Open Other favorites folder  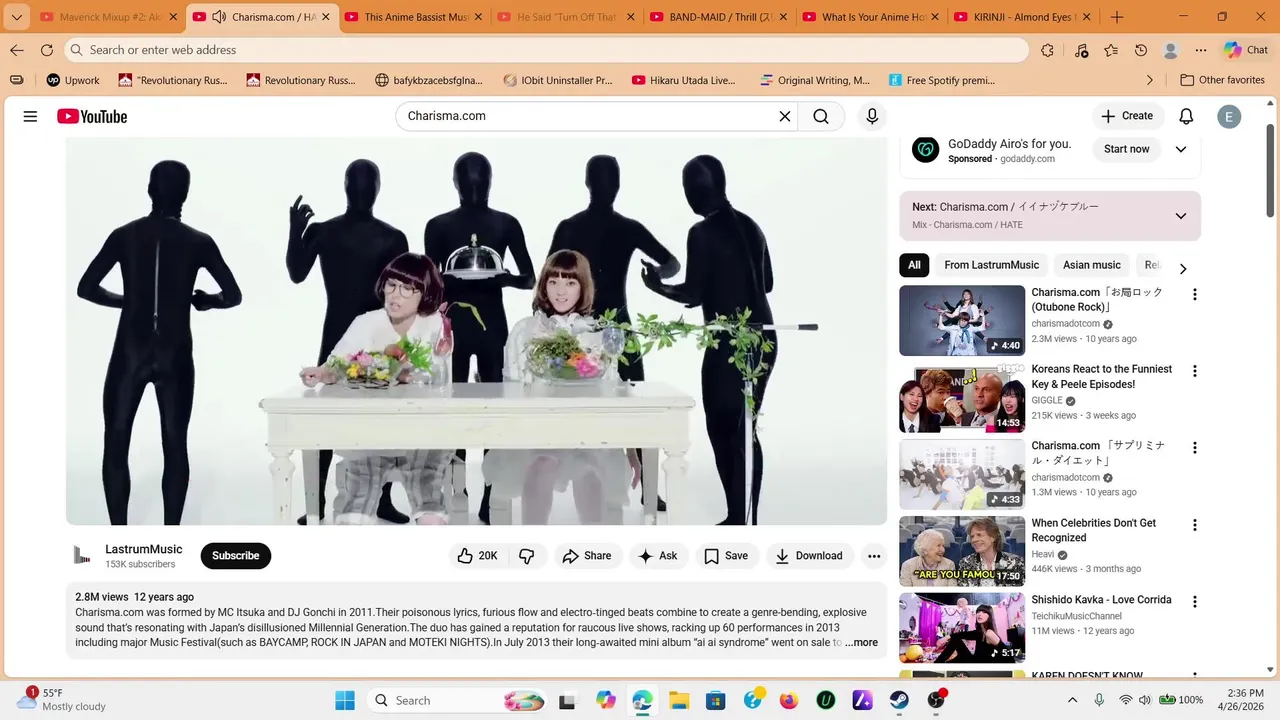(1222, 80)
